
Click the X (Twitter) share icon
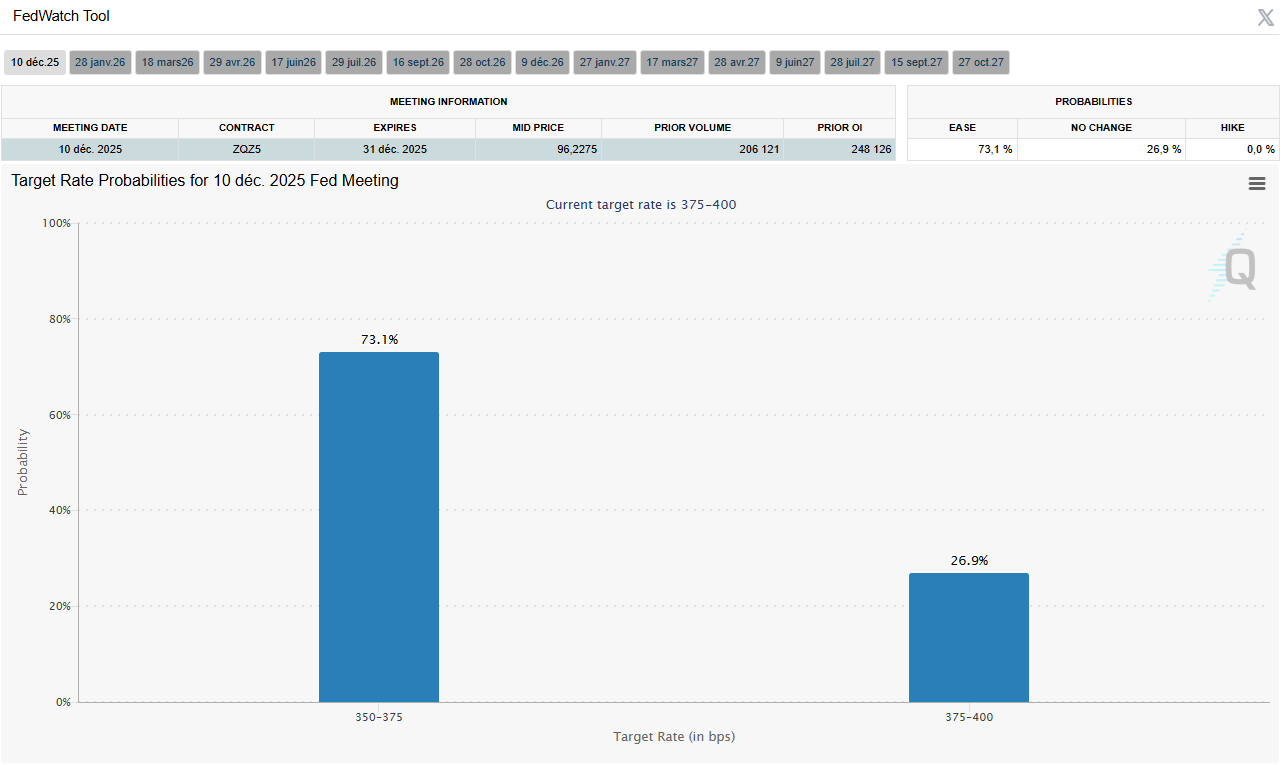(x=1265, y=17)
